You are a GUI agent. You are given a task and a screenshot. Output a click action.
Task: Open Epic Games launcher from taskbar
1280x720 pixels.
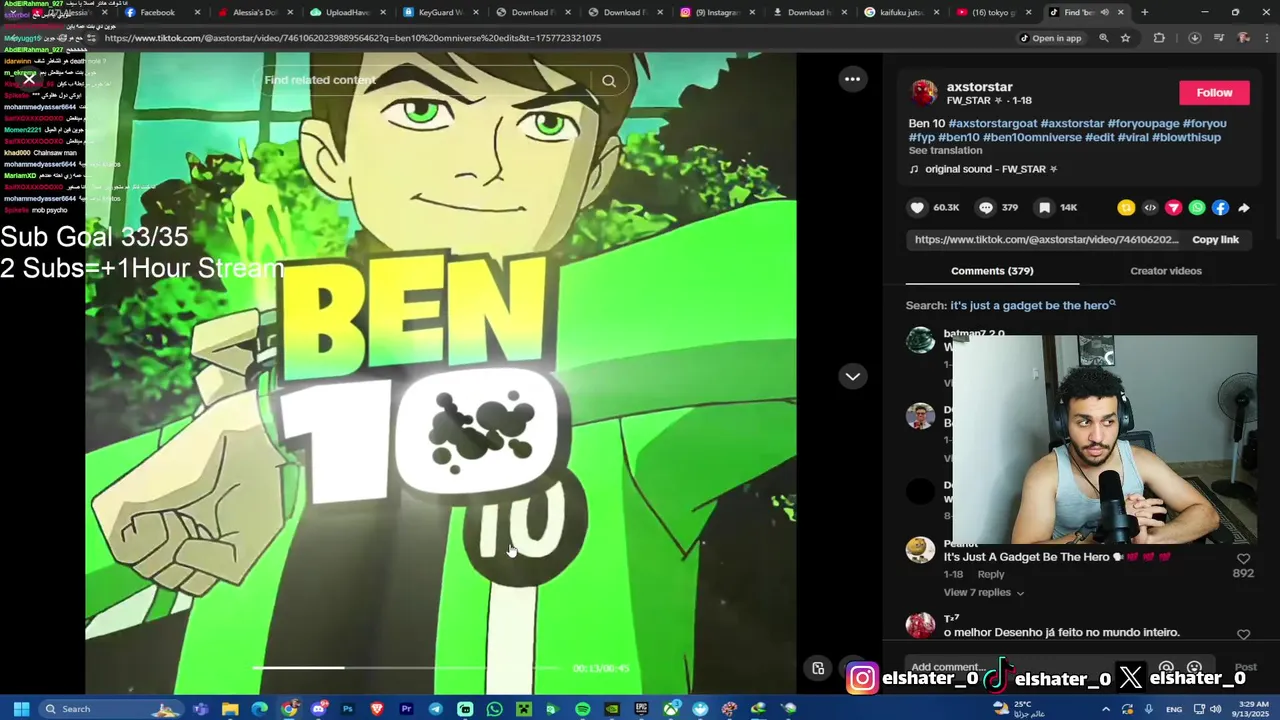click(x=641, y=709)
